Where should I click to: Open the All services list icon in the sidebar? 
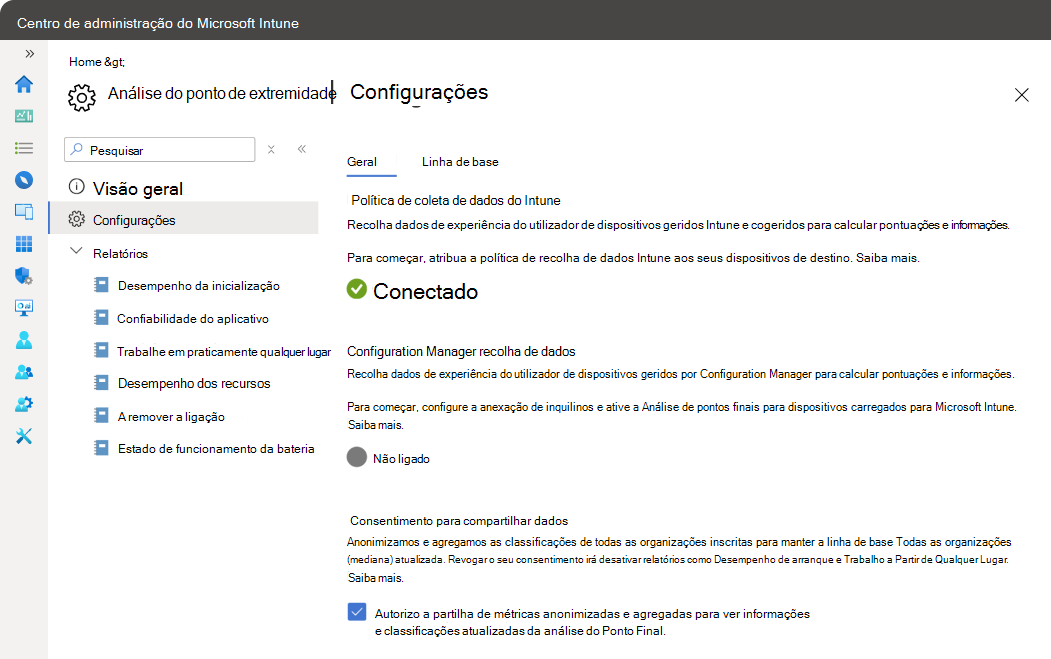(24, 148)
